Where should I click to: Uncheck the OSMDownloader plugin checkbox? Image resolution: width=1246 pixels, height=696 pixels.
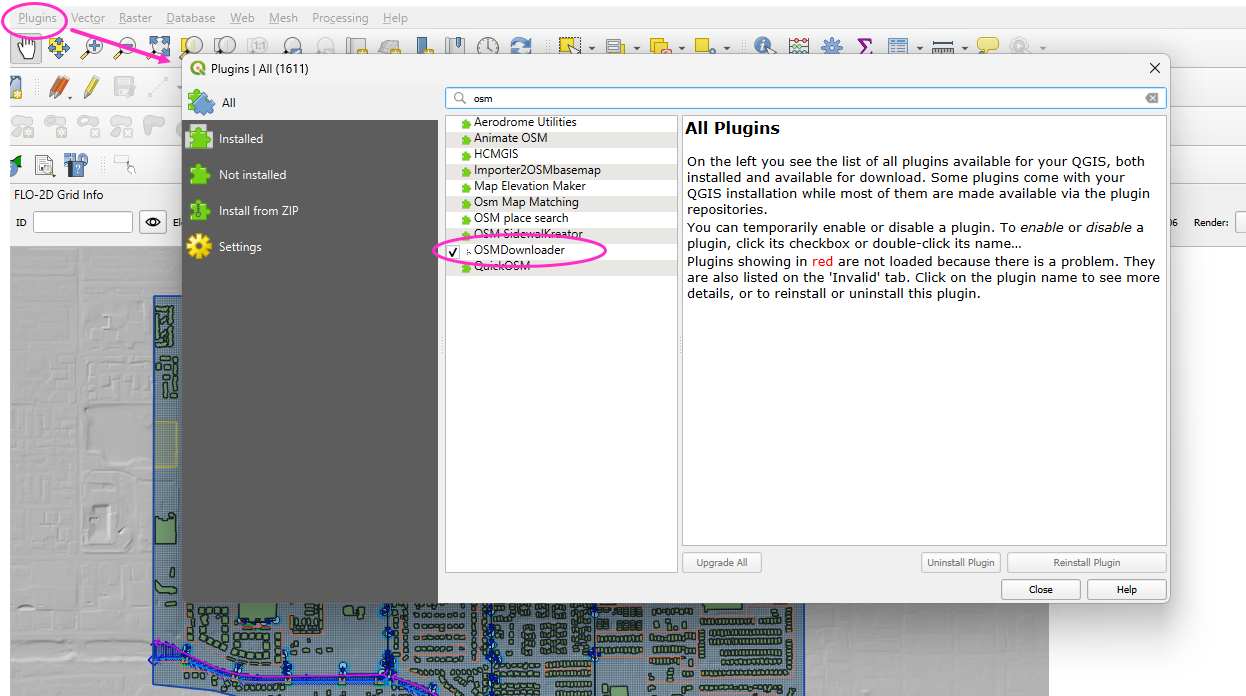tap(453, 251)
